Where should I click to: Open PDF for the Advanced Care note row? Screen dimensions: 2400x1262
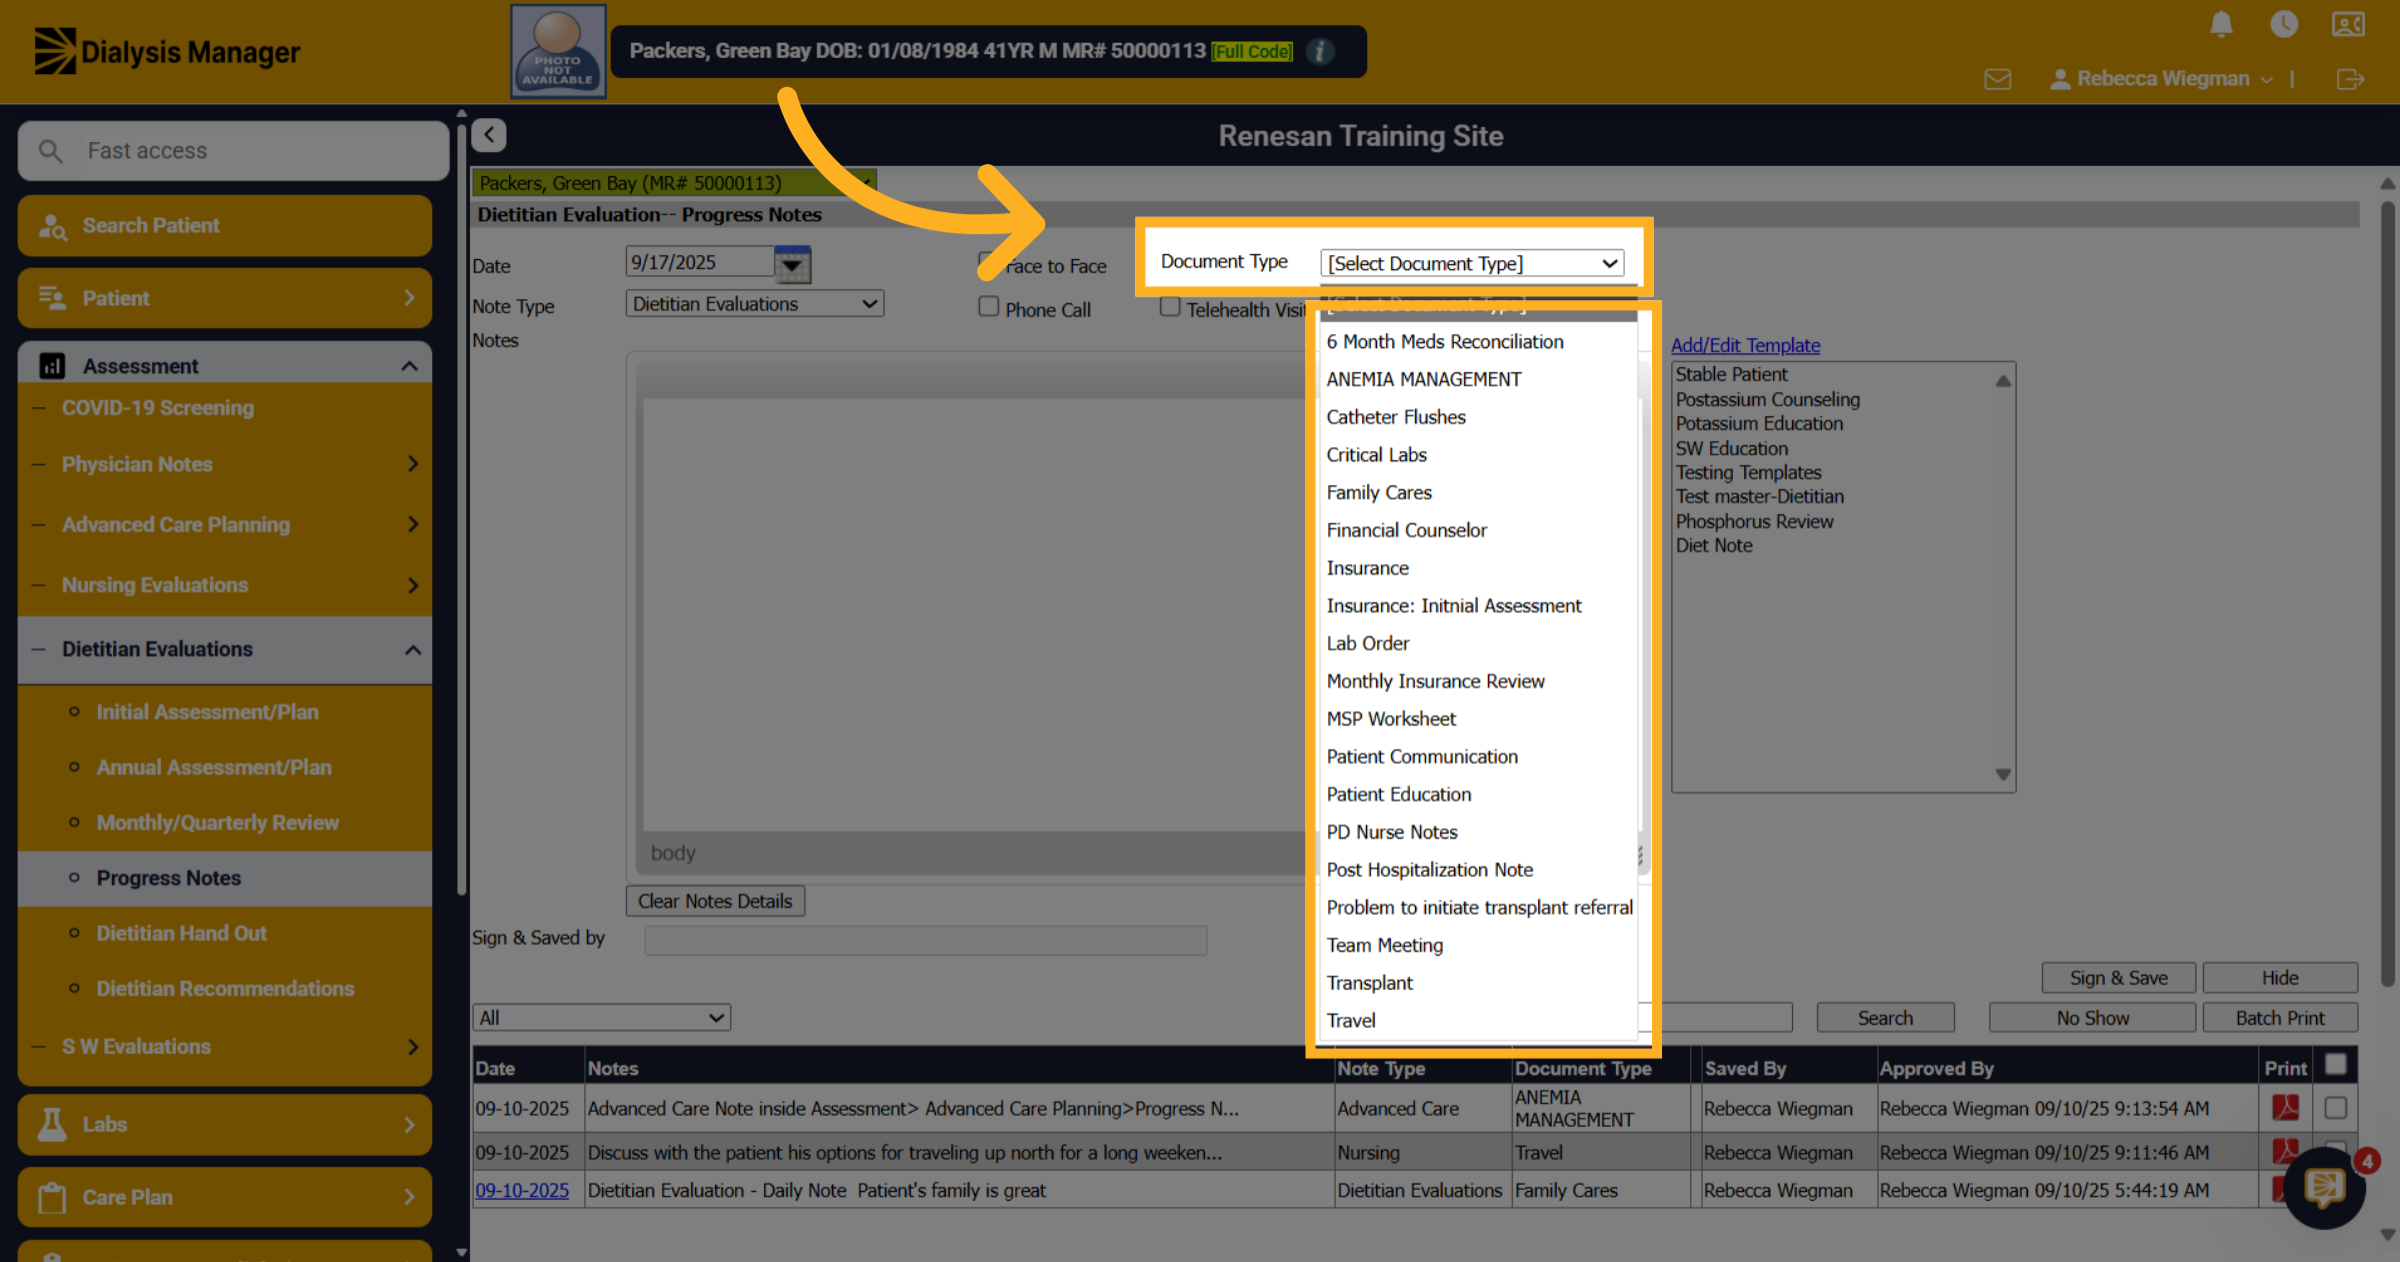(2285, 1108)
